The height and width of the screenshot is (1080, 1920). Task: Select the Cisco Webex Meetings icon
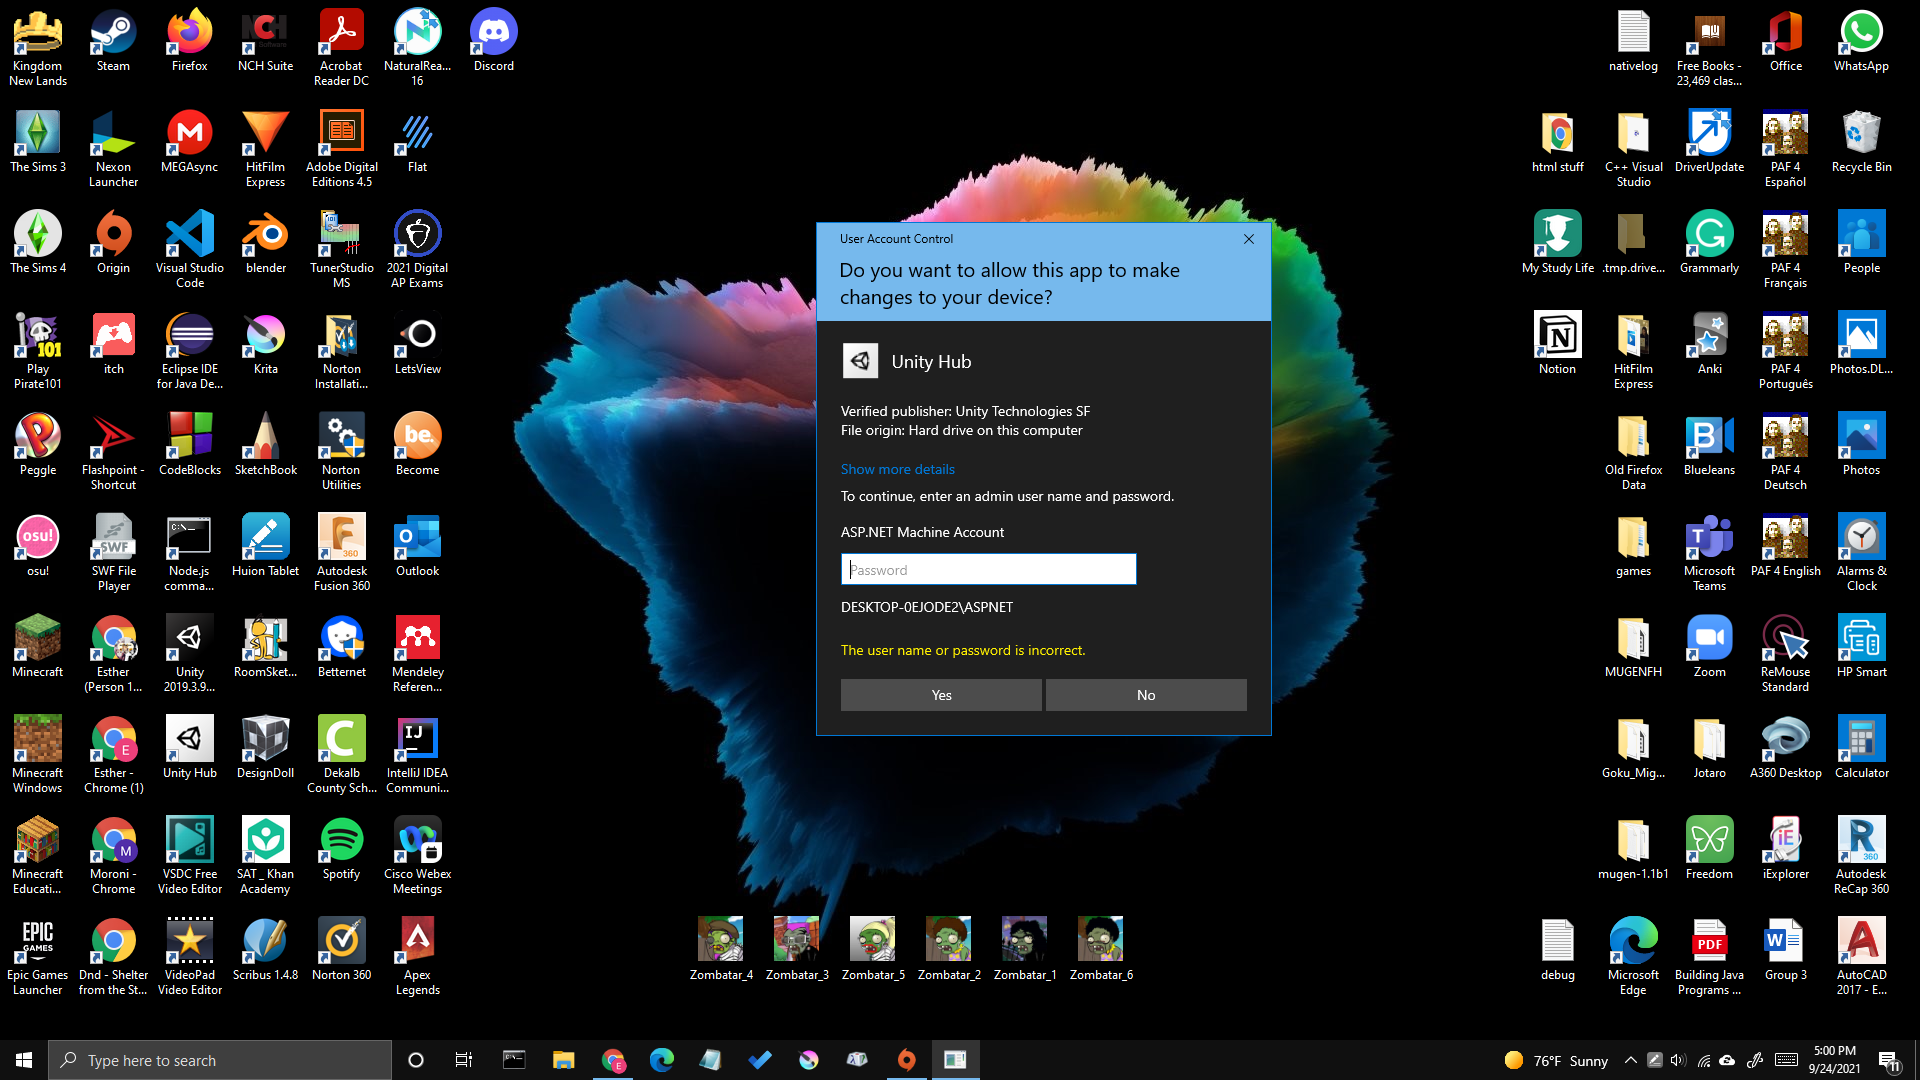coord(417,856)
